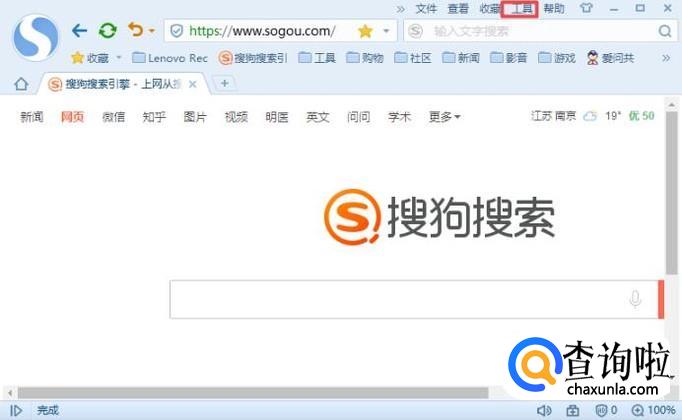The height and width of the screenshot is (420, 682).
Task: Click the 问问 search category link
Action: [x=358, y=117]
